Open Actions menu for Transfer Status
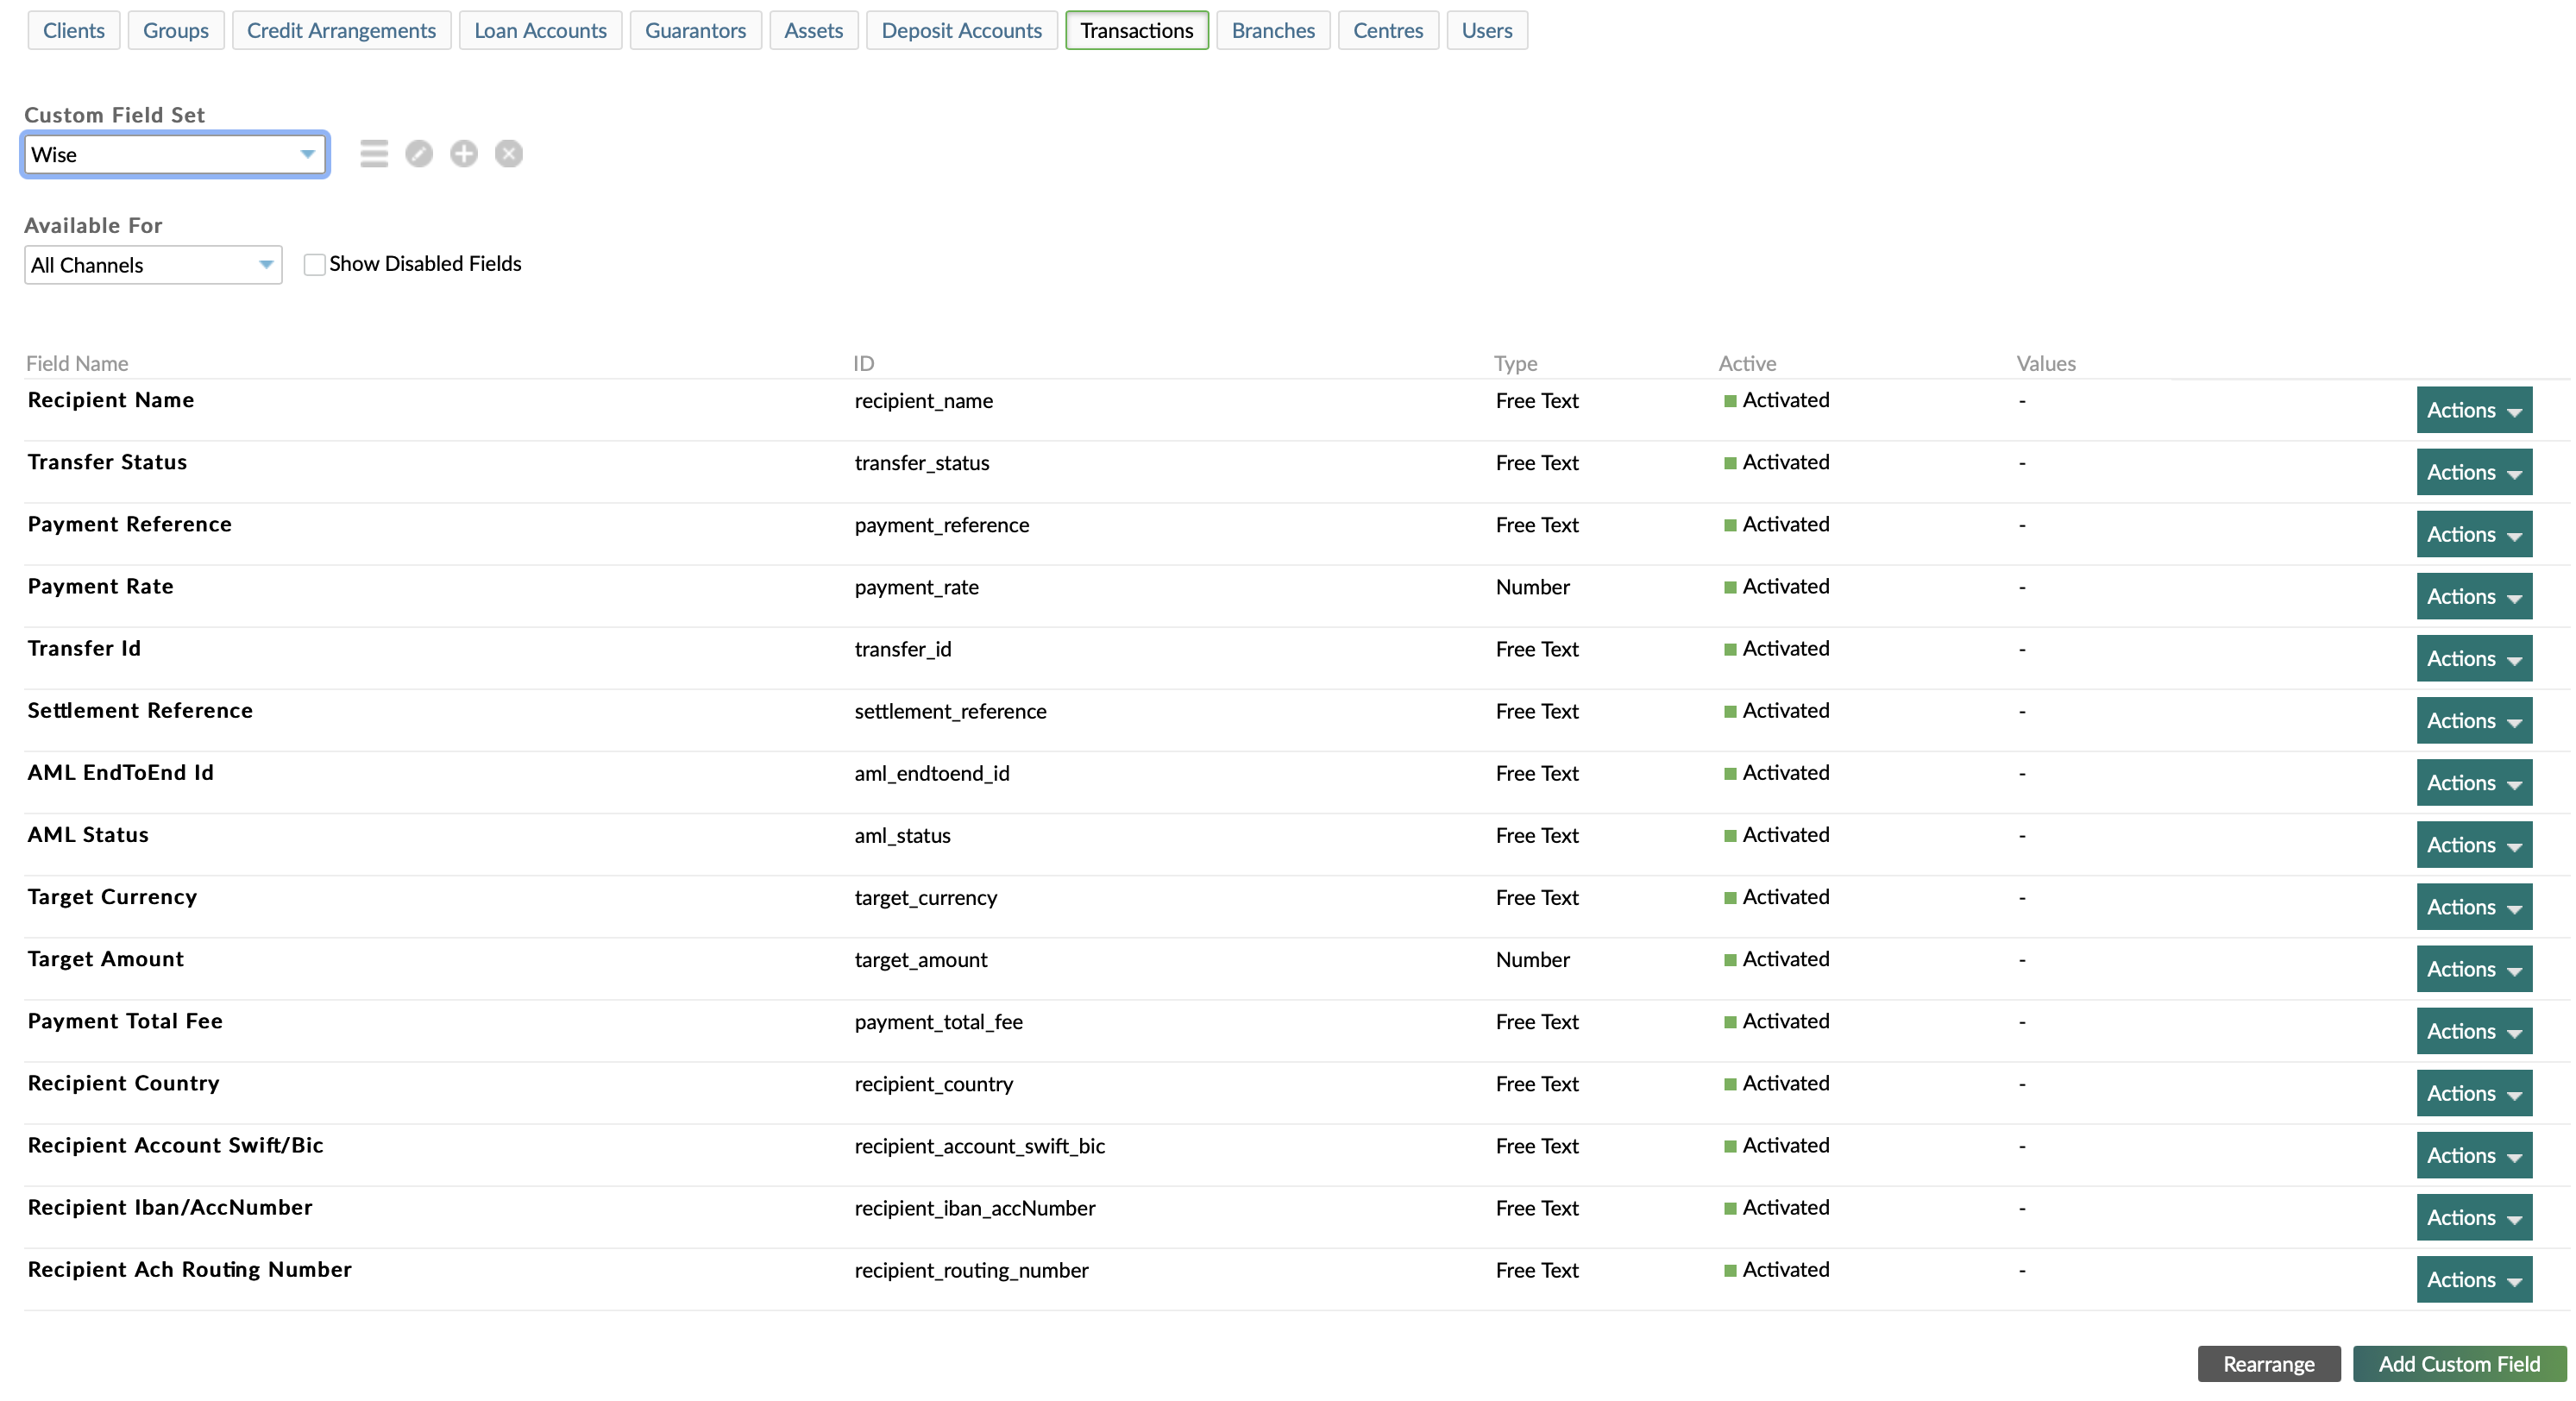Screen dimensions: 2576x1401 click(2474, 472)
